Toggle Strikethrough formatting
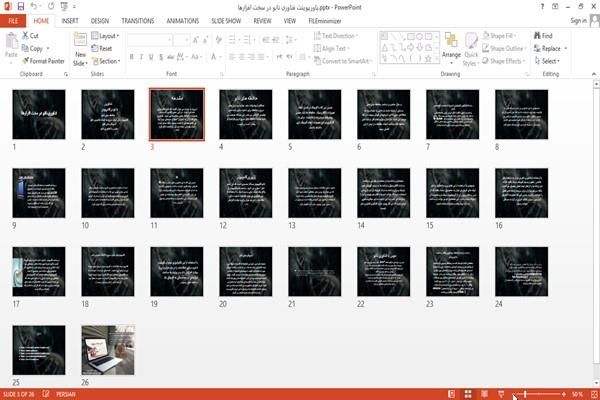Screen dimensions: 600x400 171,57
